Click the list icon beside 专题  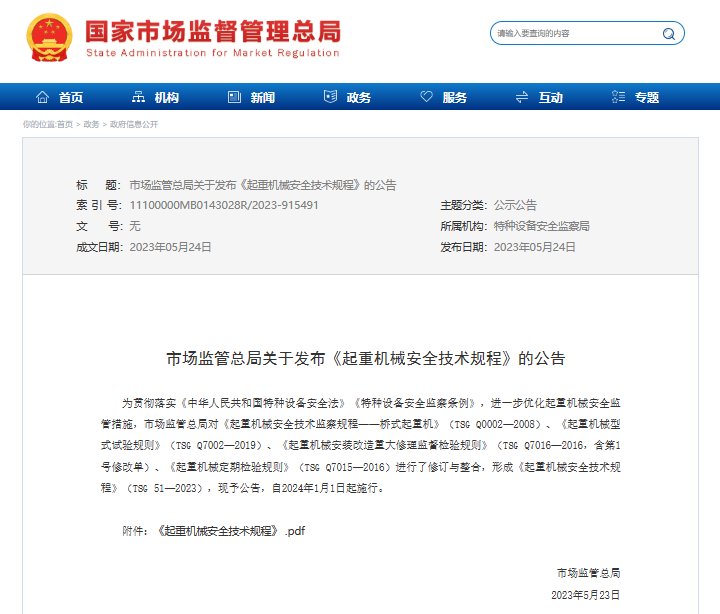click(618, 96)
